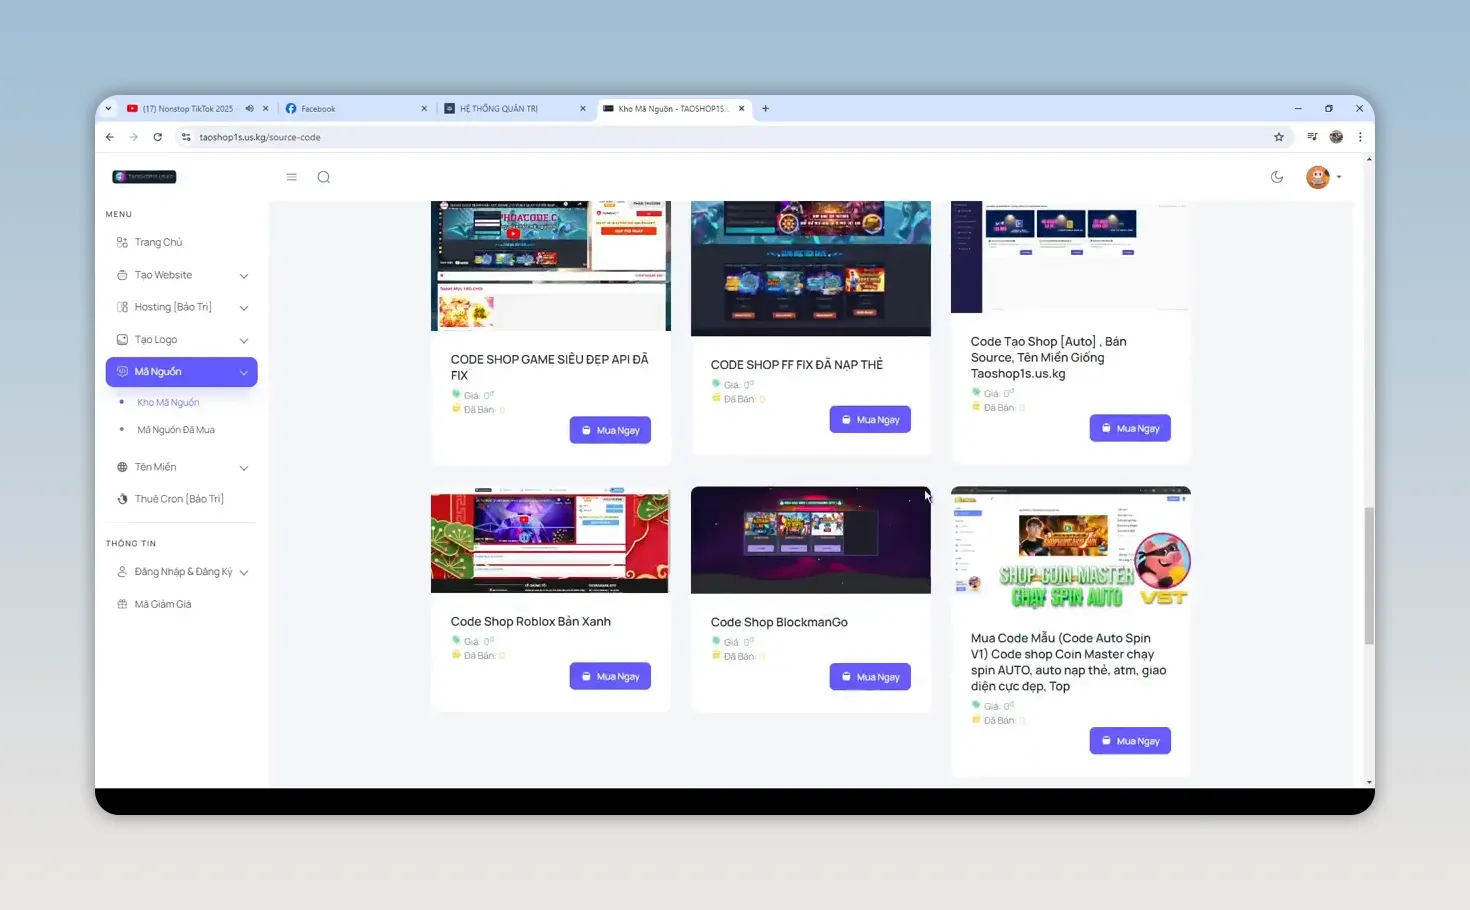Mute the YouTube tab audio icon
Image resolution: width=1470 pixels, height=910 pixels.
coord(249,109)
